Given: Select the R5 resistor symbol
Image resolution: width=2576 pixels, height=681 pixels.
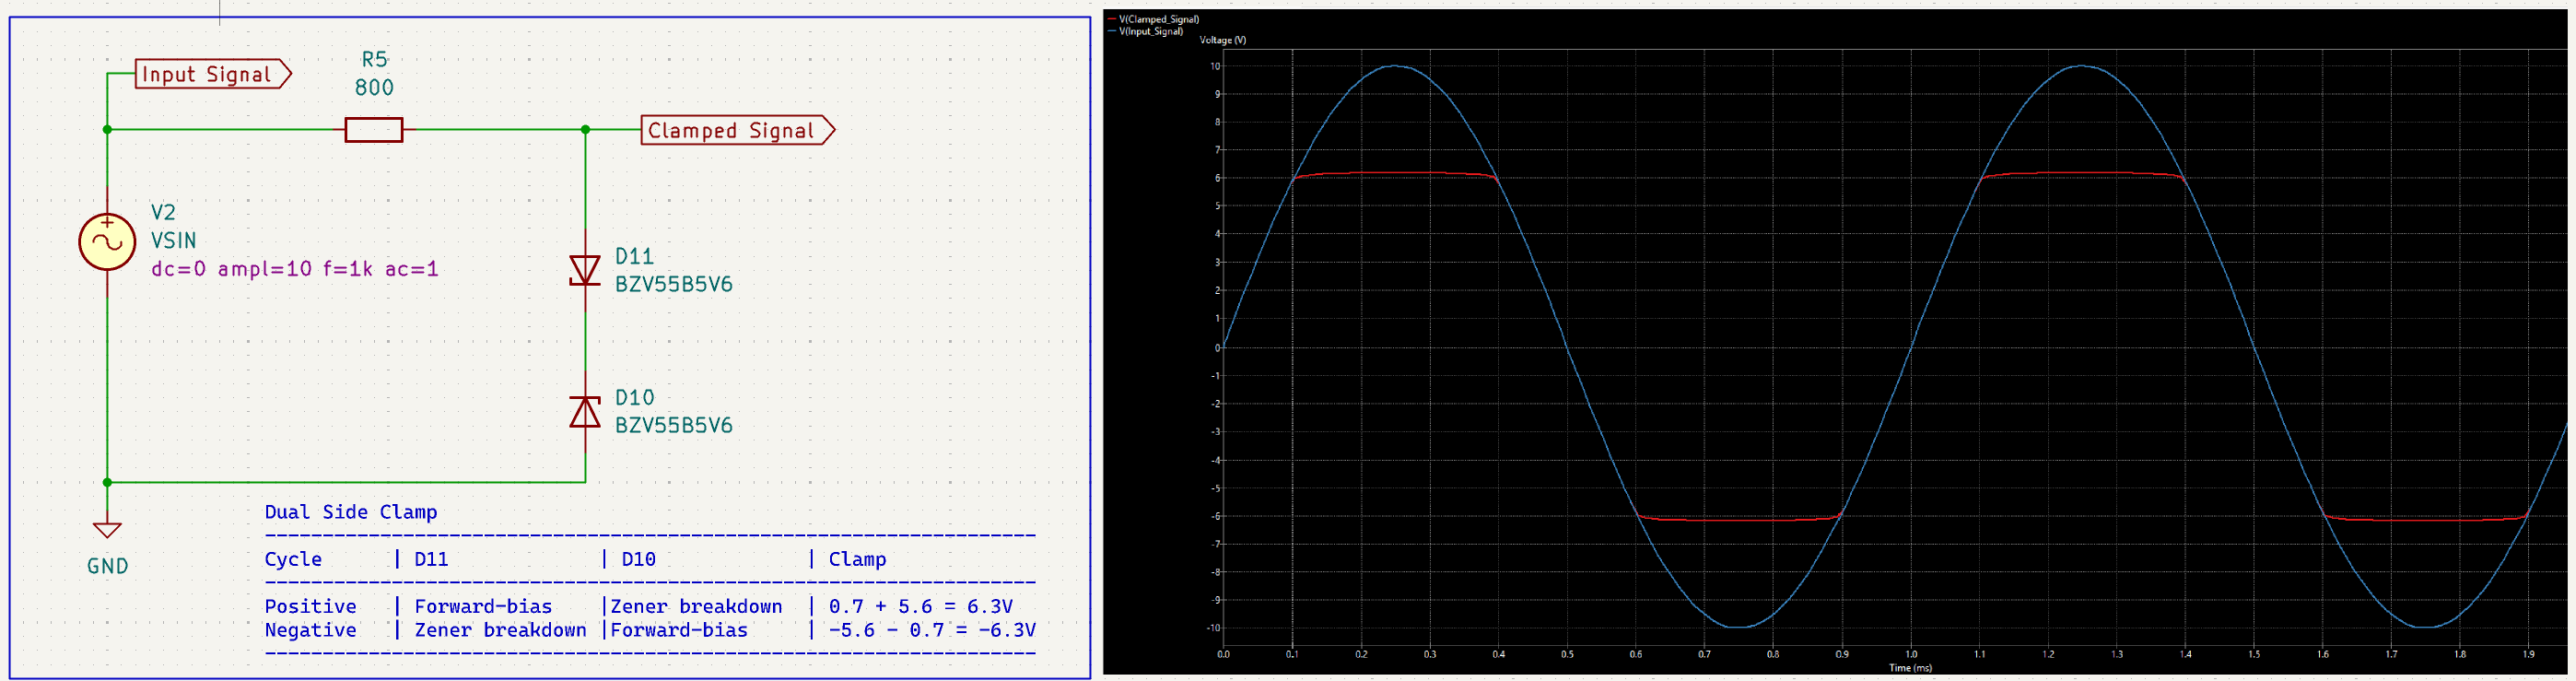Looking at the screenshot, I should 373,130.
